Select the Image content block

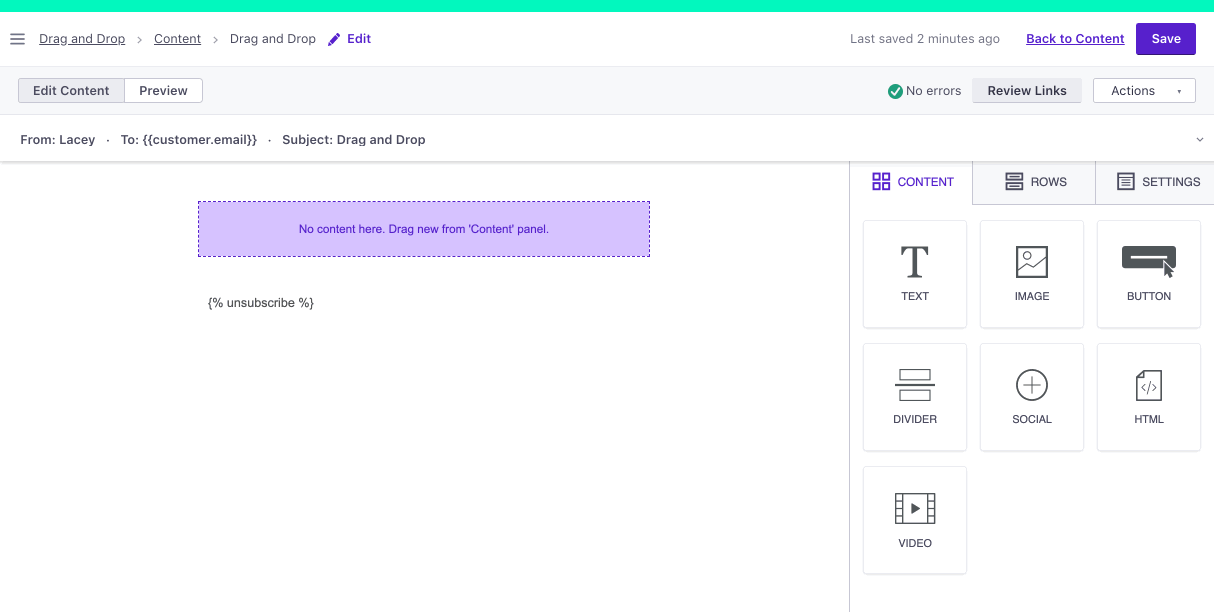coord(1031,274)
